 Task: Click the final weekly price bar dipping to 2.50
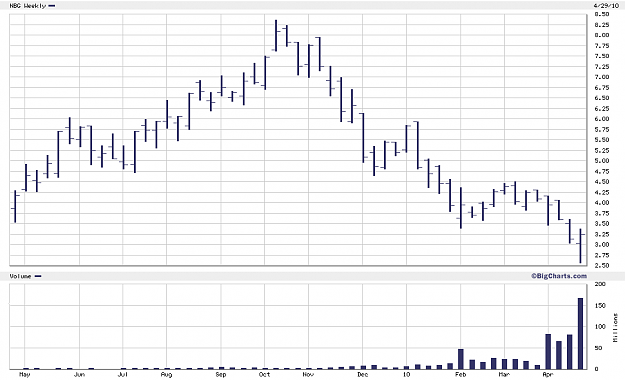click(580, 246)
